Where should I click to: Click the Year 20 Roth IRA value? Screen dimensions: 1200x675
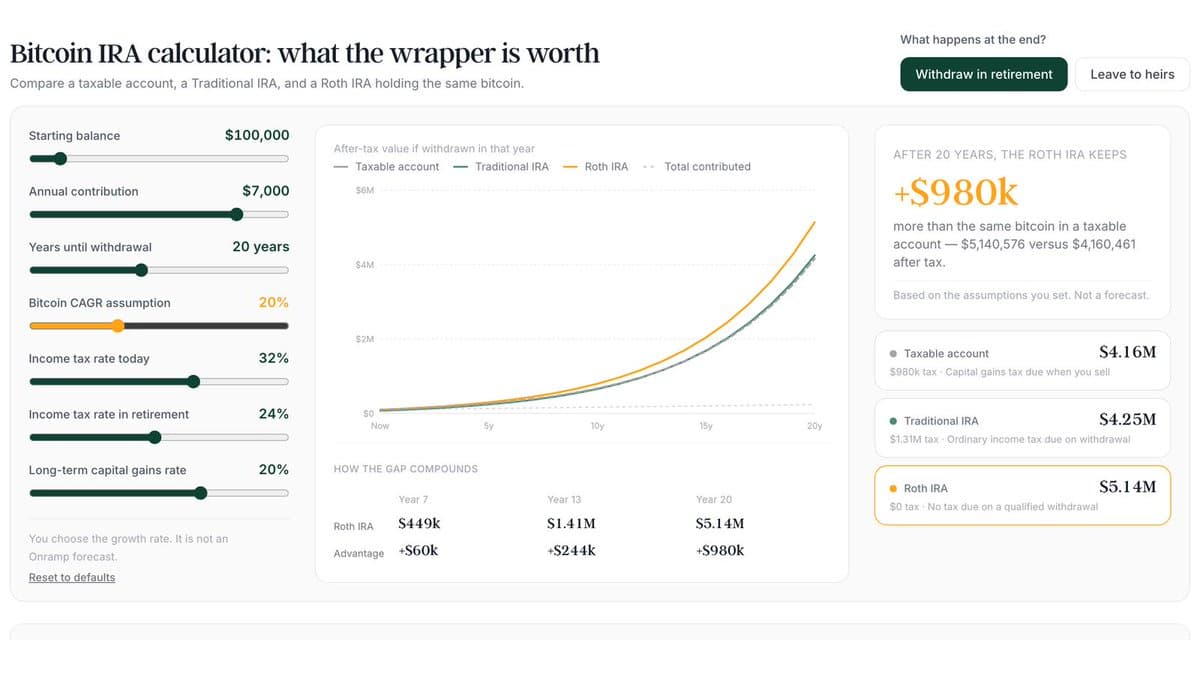720,524
